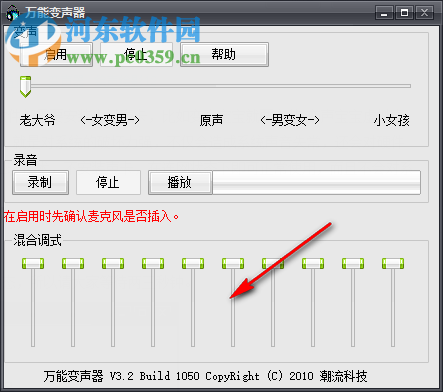Click the 原声 original voice label
This screenshot has height=392, width=443.
(211, 120)
